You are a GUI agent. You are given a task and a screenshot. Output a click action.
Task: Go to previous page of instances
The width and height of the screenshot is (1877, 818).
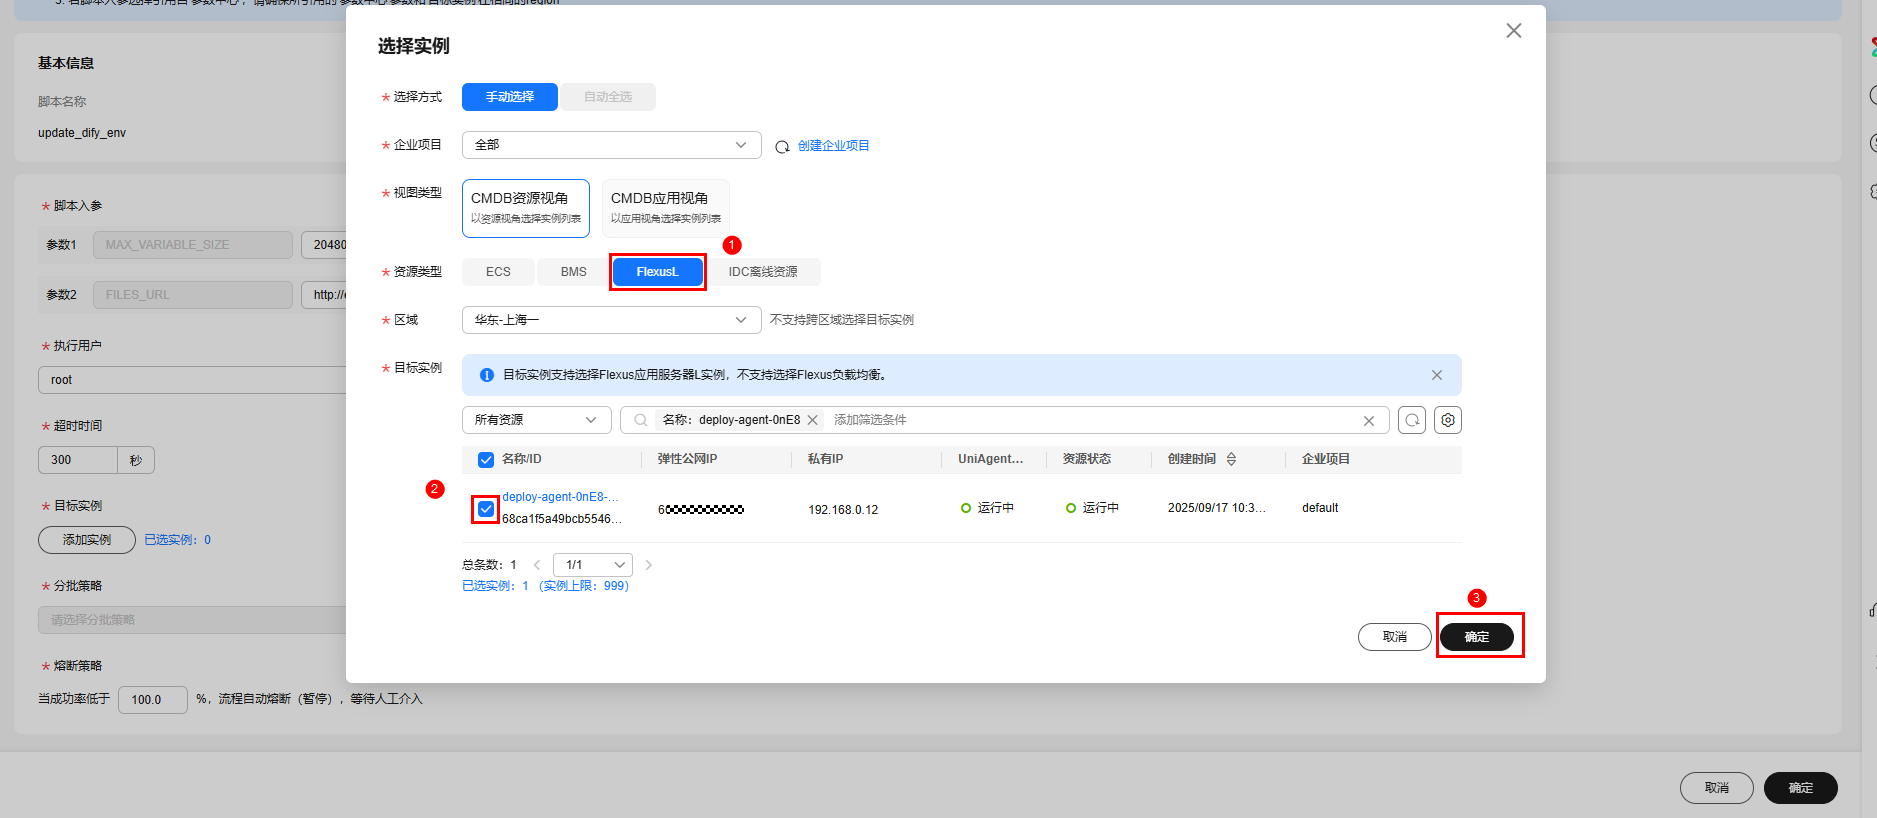click(x=537, y=565)
